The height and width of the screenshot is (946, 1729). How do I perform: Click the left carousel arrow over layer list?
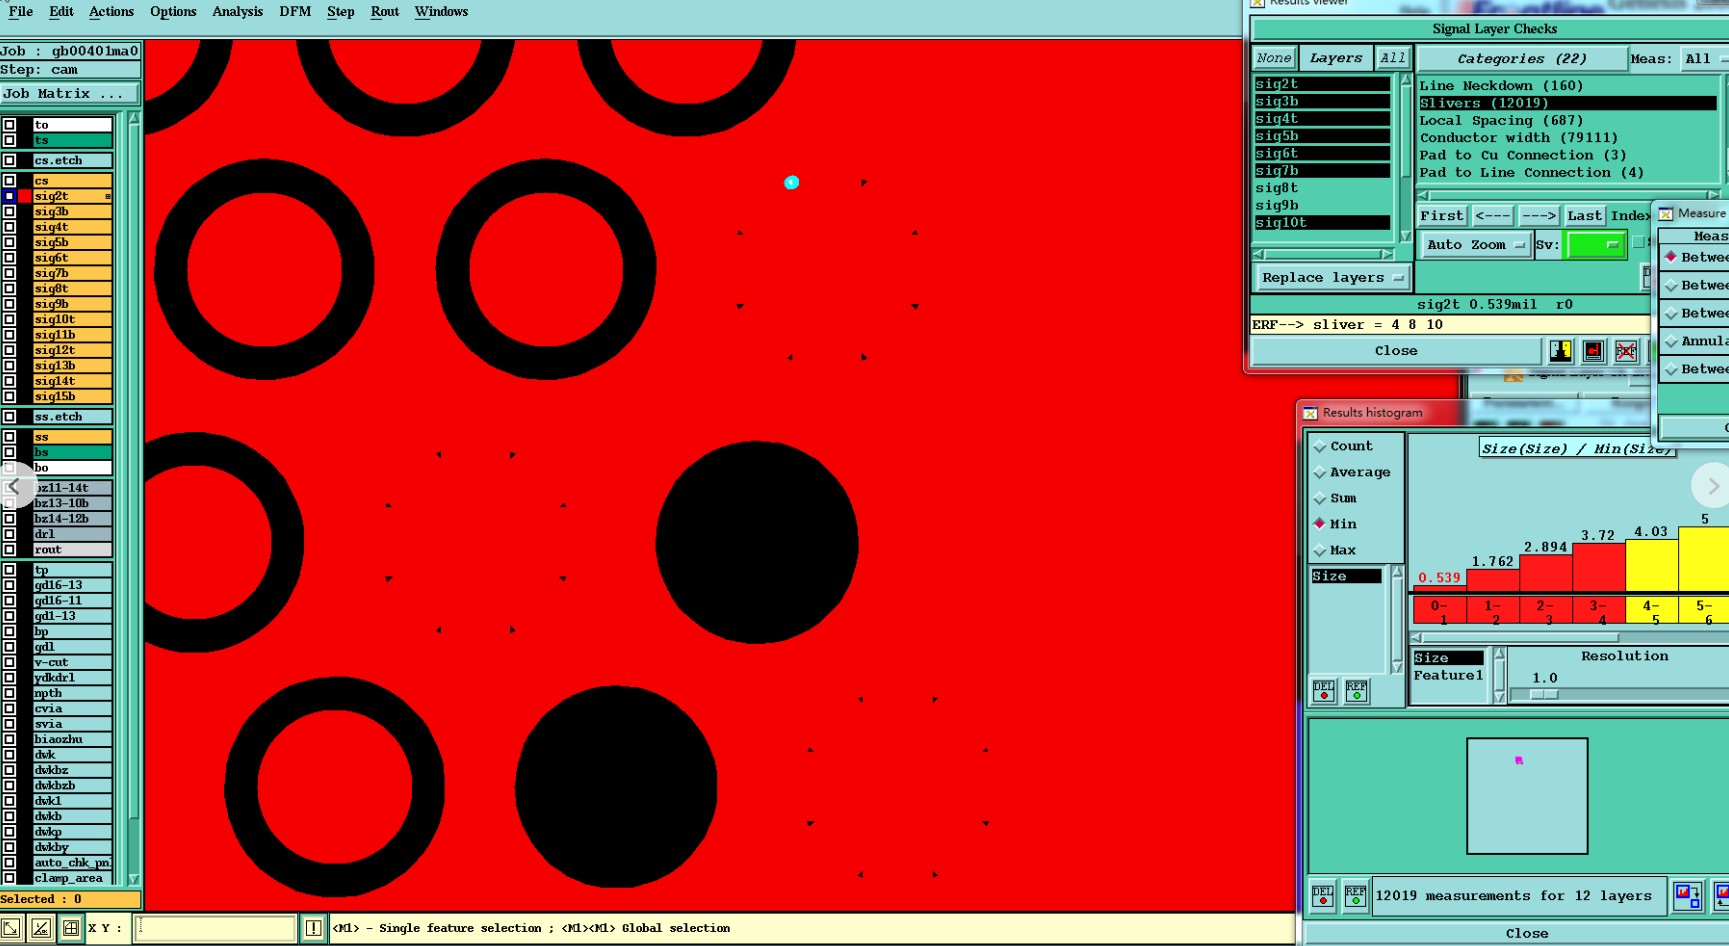(x=14, y=487)
